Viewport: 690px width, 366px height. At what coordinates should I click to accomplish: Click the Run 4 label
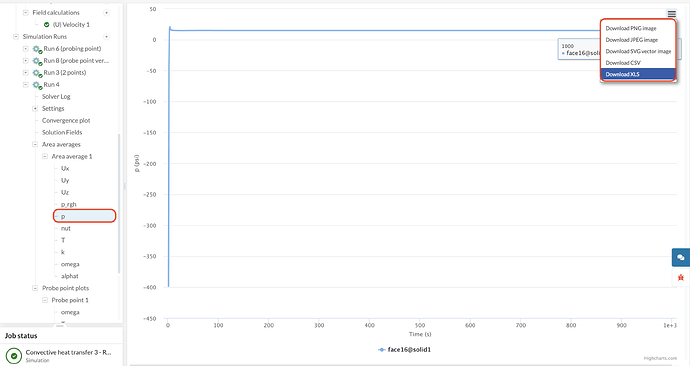pos(51,84)
